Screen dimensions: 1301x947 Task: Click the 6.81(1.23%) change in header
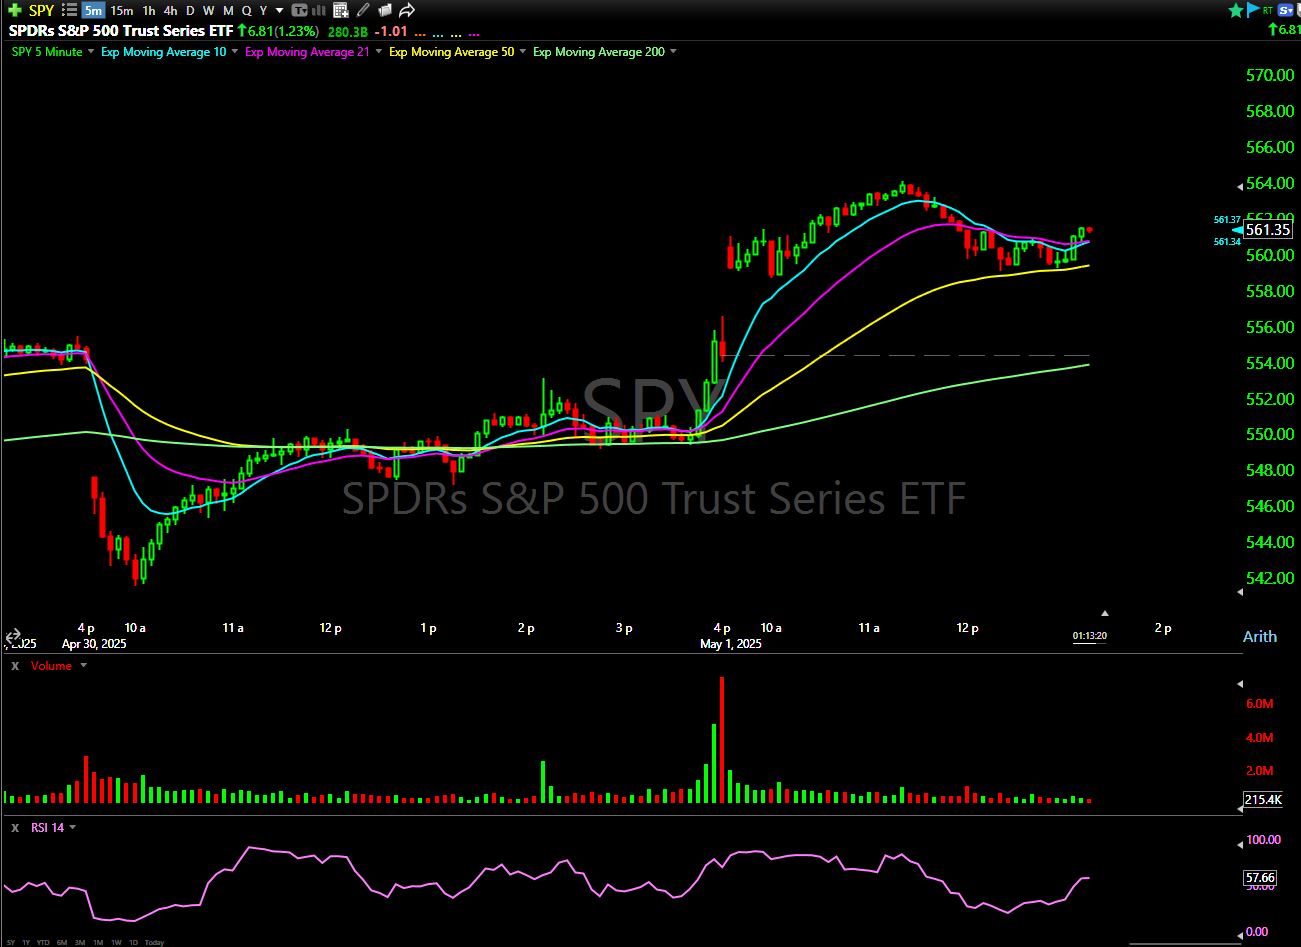point(278,31)
